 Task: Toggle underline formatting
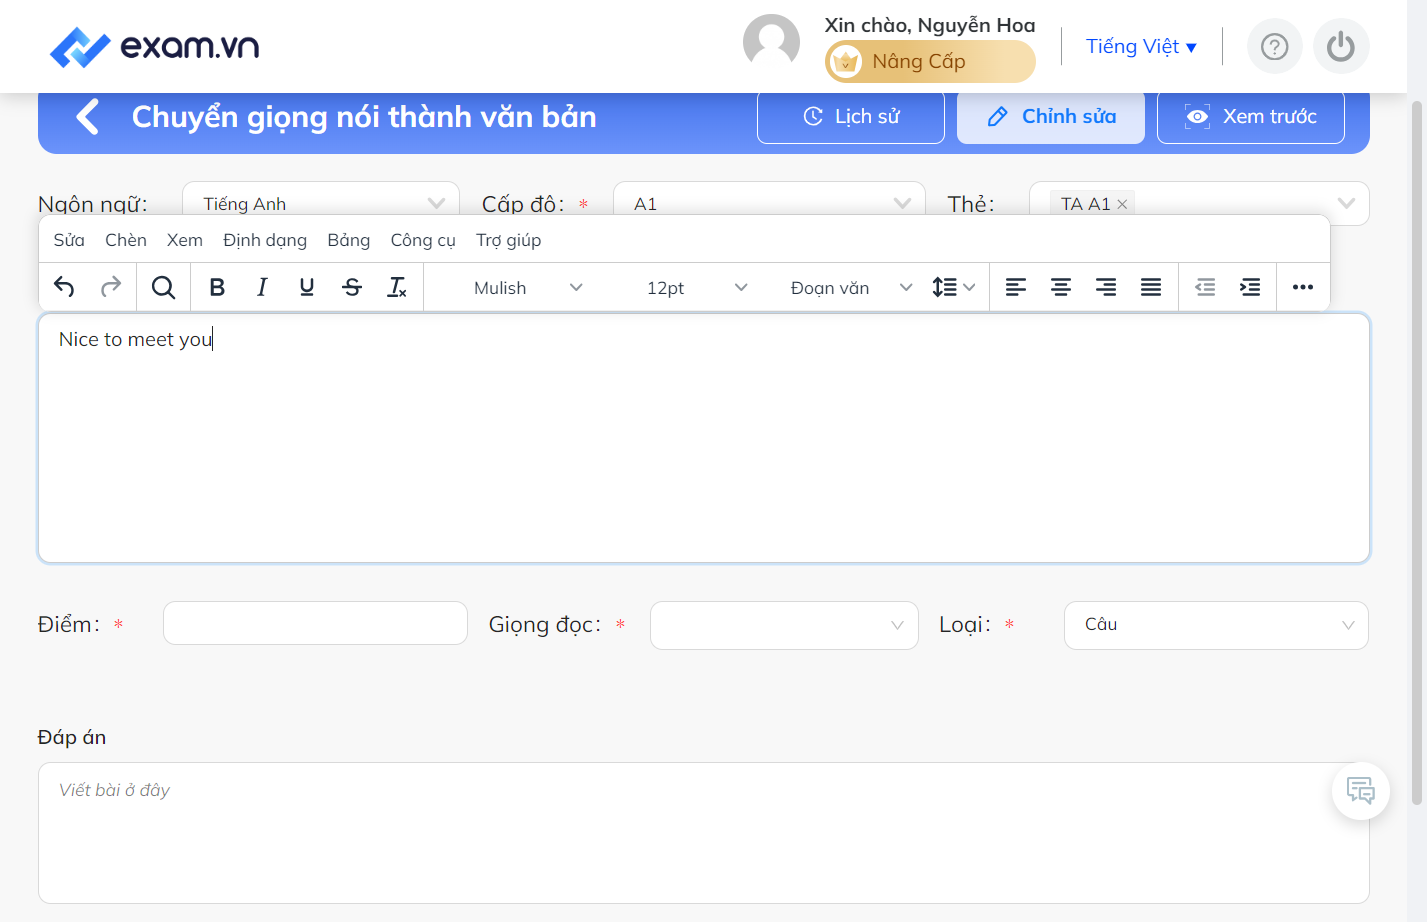[x=307, y=287]
